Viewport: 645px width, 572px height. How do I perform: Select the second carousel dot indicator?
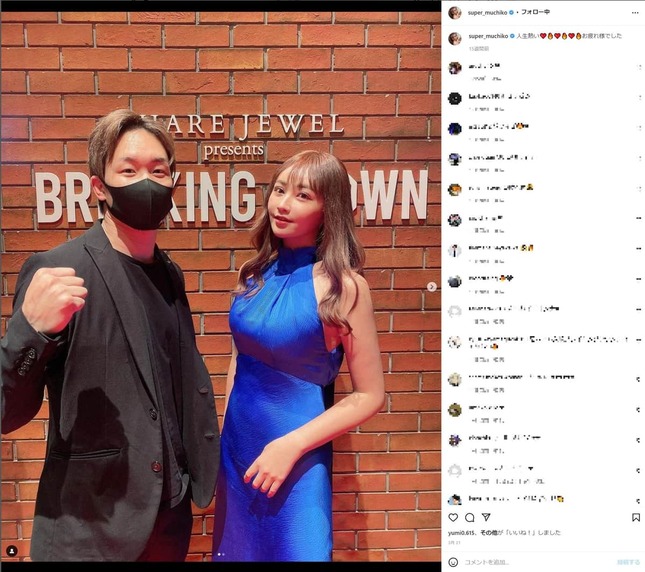(223, 554)
